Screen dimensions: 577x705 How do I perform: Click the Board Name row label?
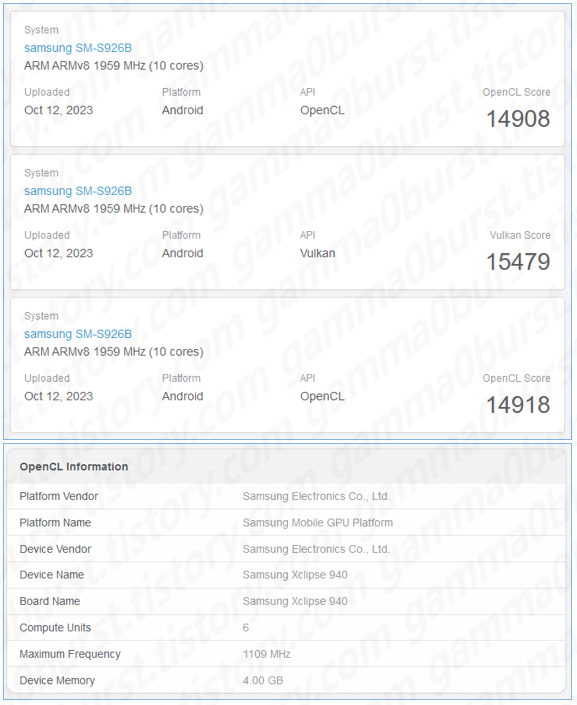pyautogui.click(x=49, y=602)
